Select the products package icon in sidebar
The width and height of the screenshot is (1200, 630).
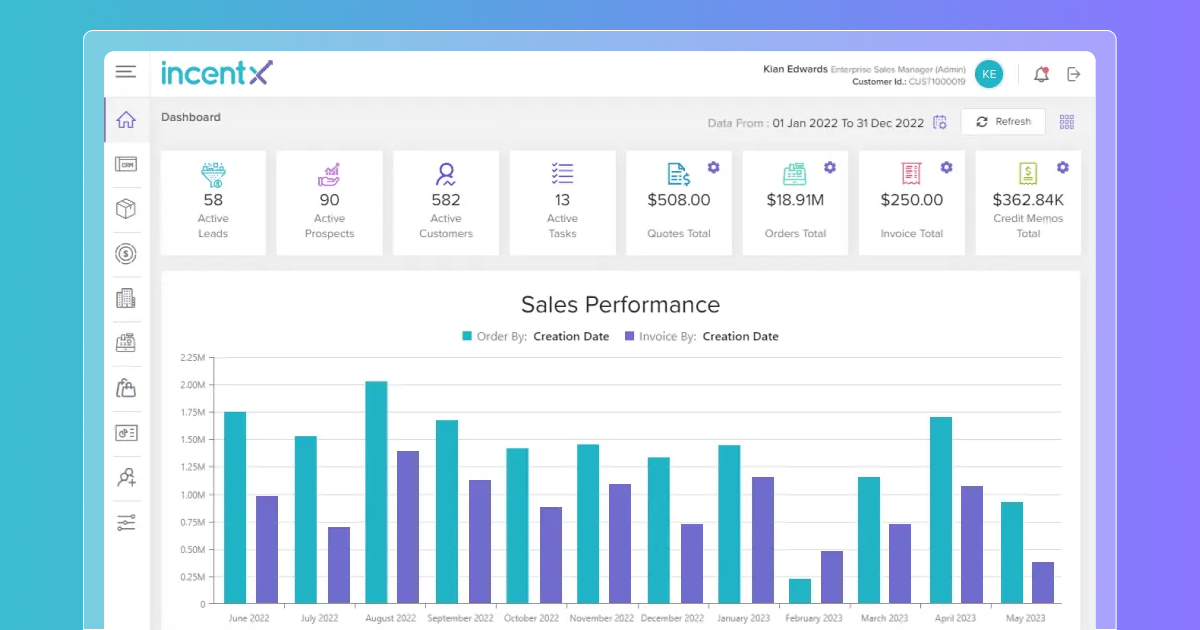point(126,209)
